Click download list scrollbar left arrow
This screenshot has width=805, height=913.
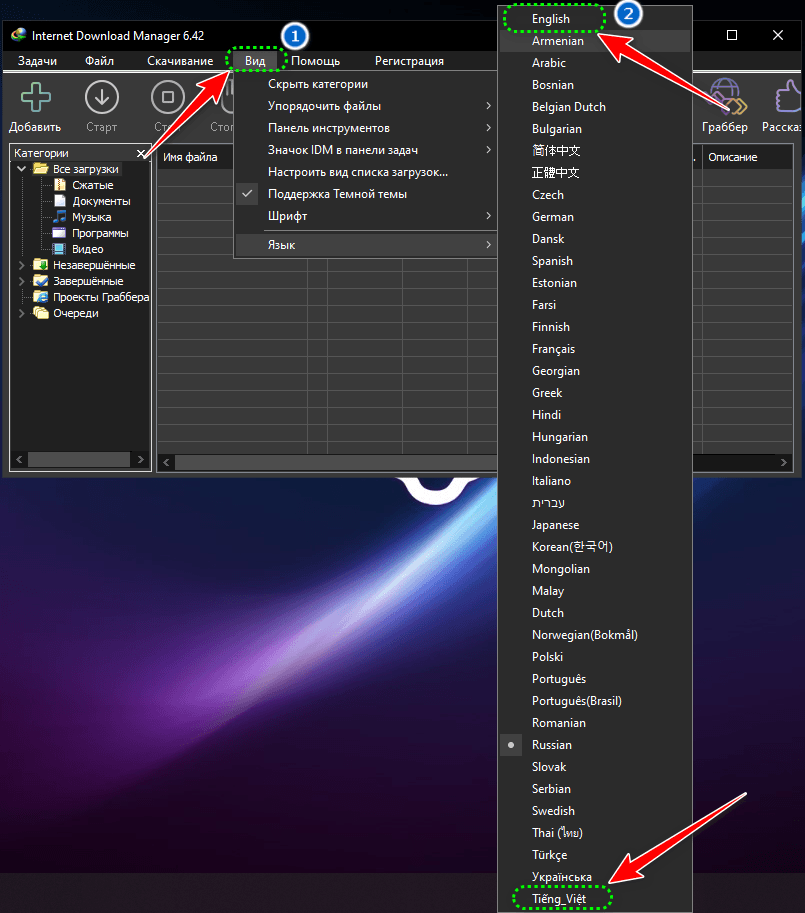(x=166, y=462)
